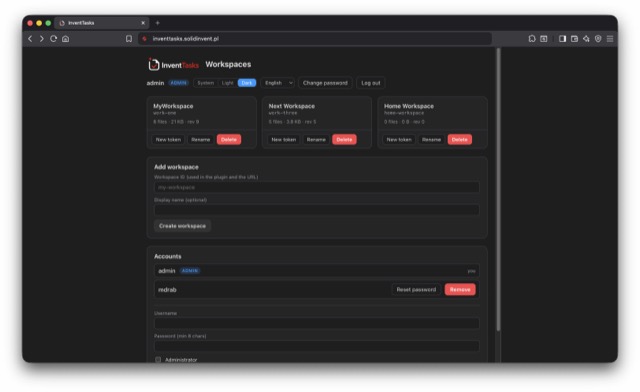The width and height of the screenshot is (640, 392).
Task: Delete the MyWorkspace workspace
Action: pos(229,140)
